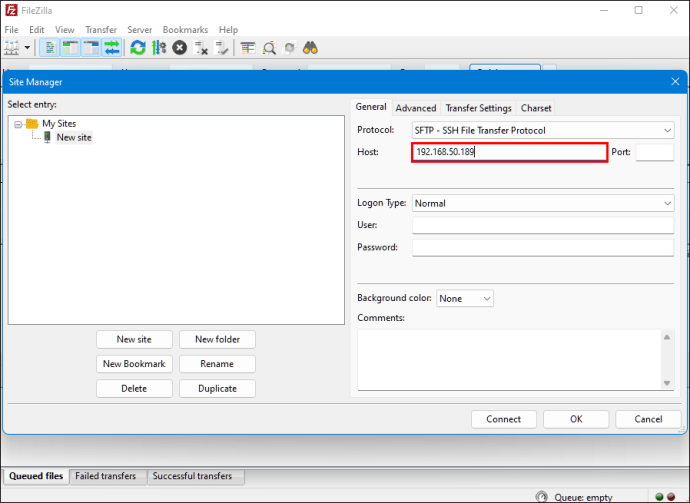The image size is (690, 503).
Task: Click the red activity indicator light
Action: [x=671, y=497]
